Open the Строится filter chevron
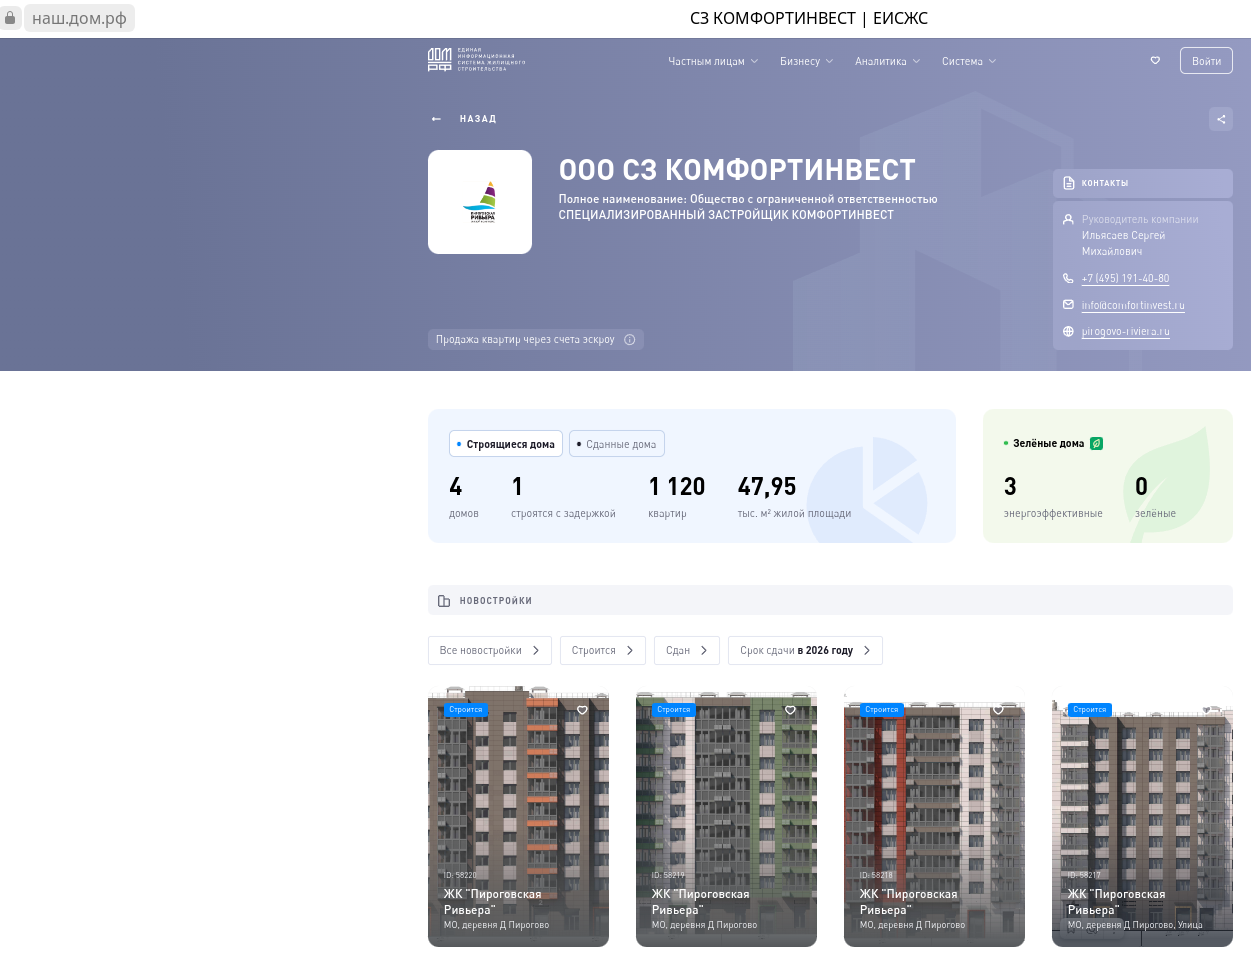The image size is (1251, 963). (x=630, y=651)
